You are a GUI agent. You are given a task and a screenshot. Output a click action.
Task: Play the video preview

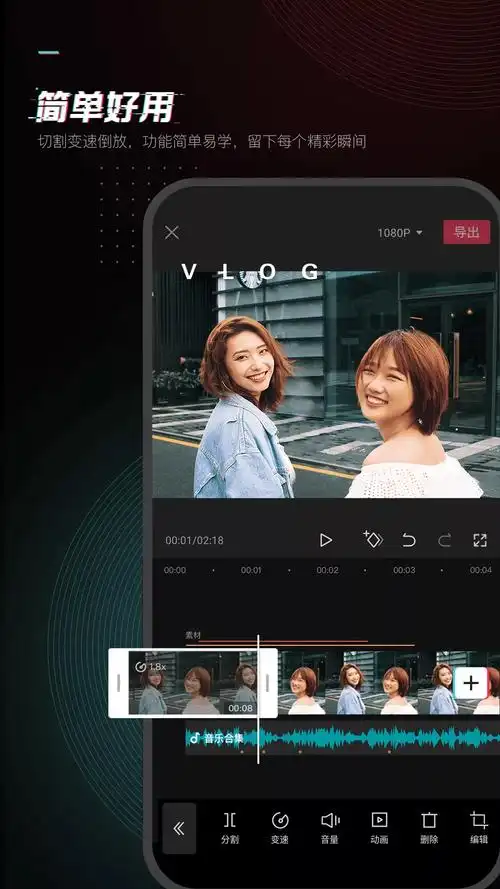(325, 540)
